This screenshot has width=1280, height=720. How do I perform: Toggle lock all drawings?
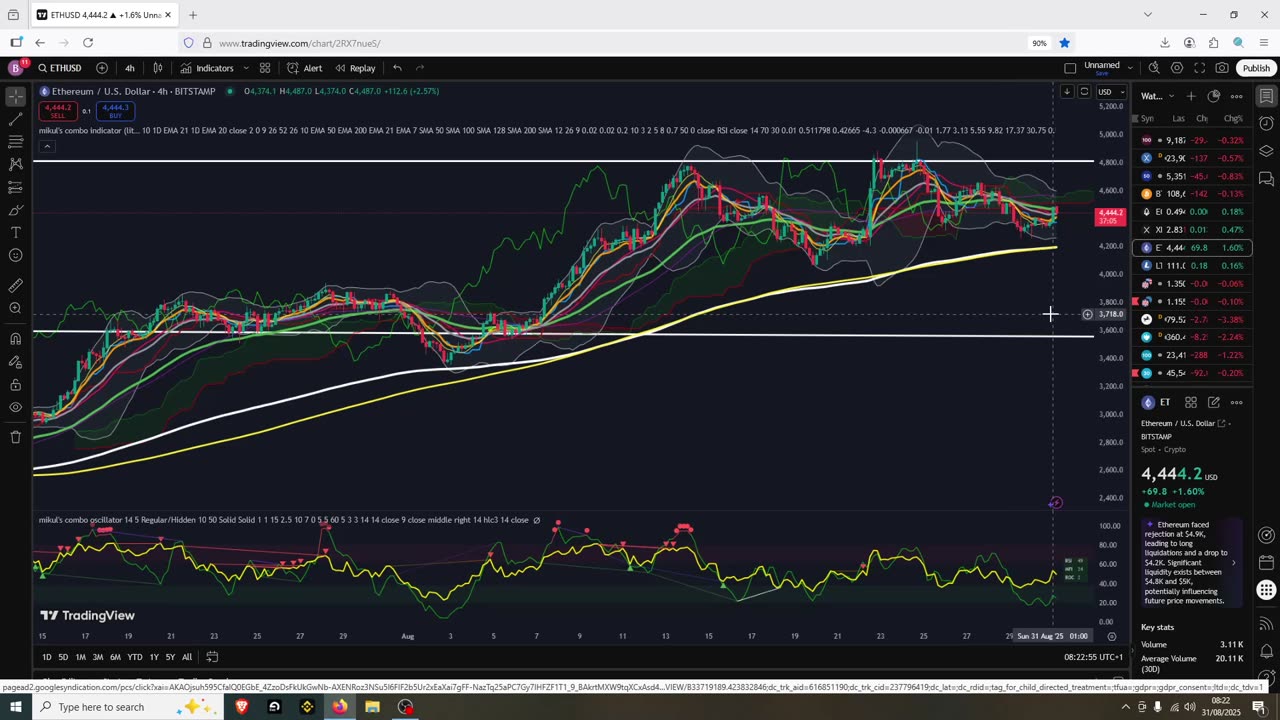tap(15, 384)
